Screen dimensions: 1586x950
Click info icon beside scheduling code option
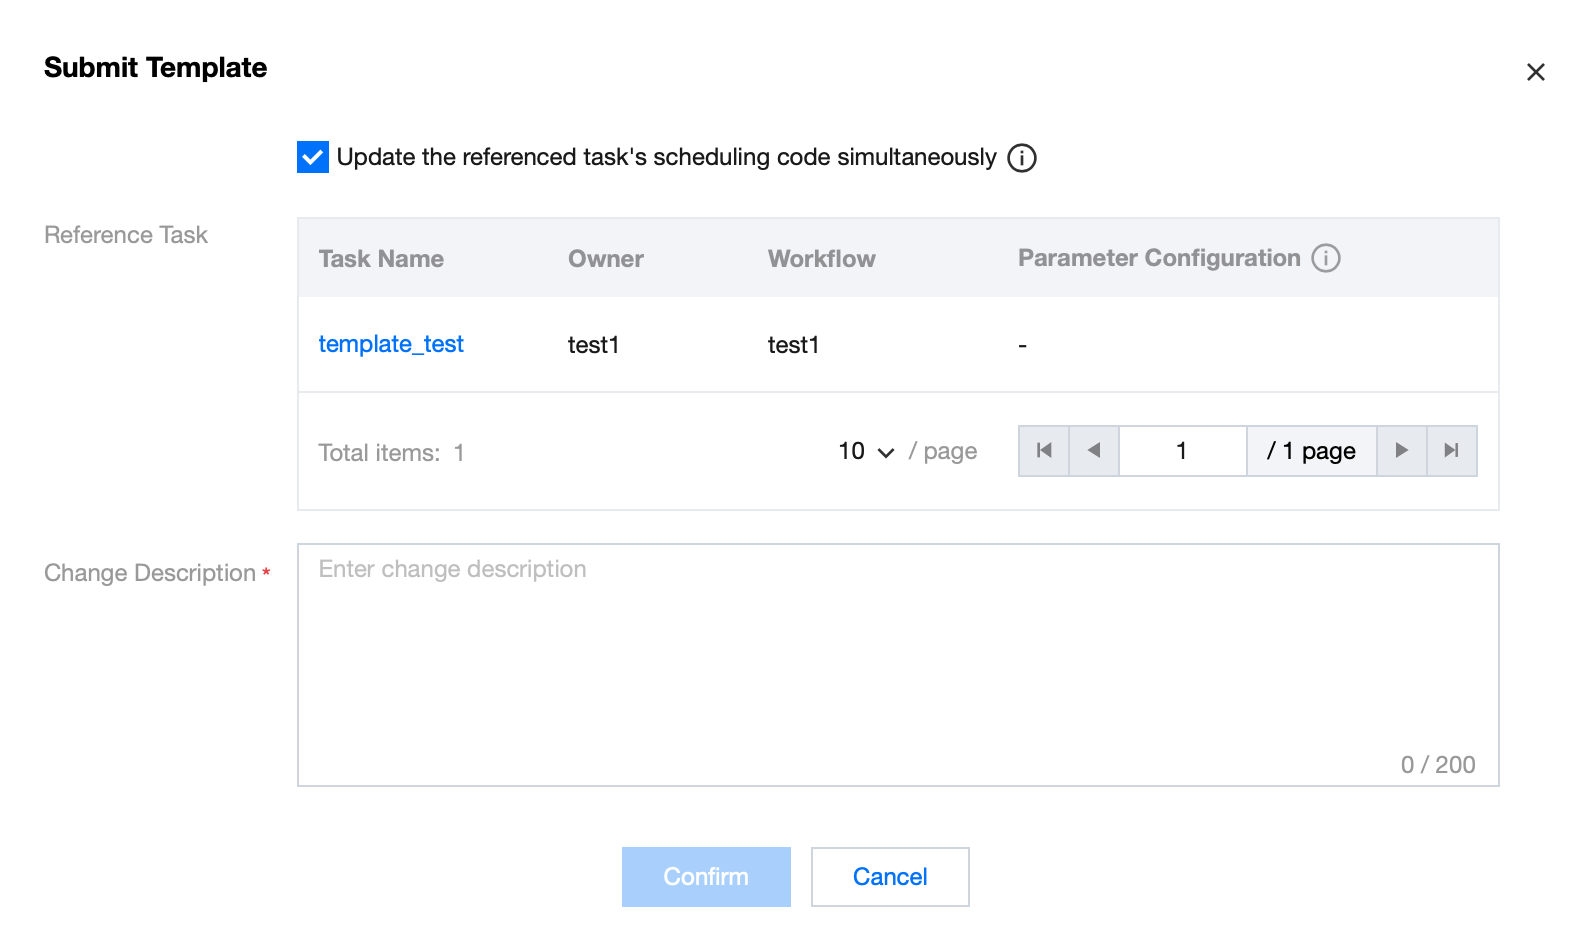point(1021,158)
